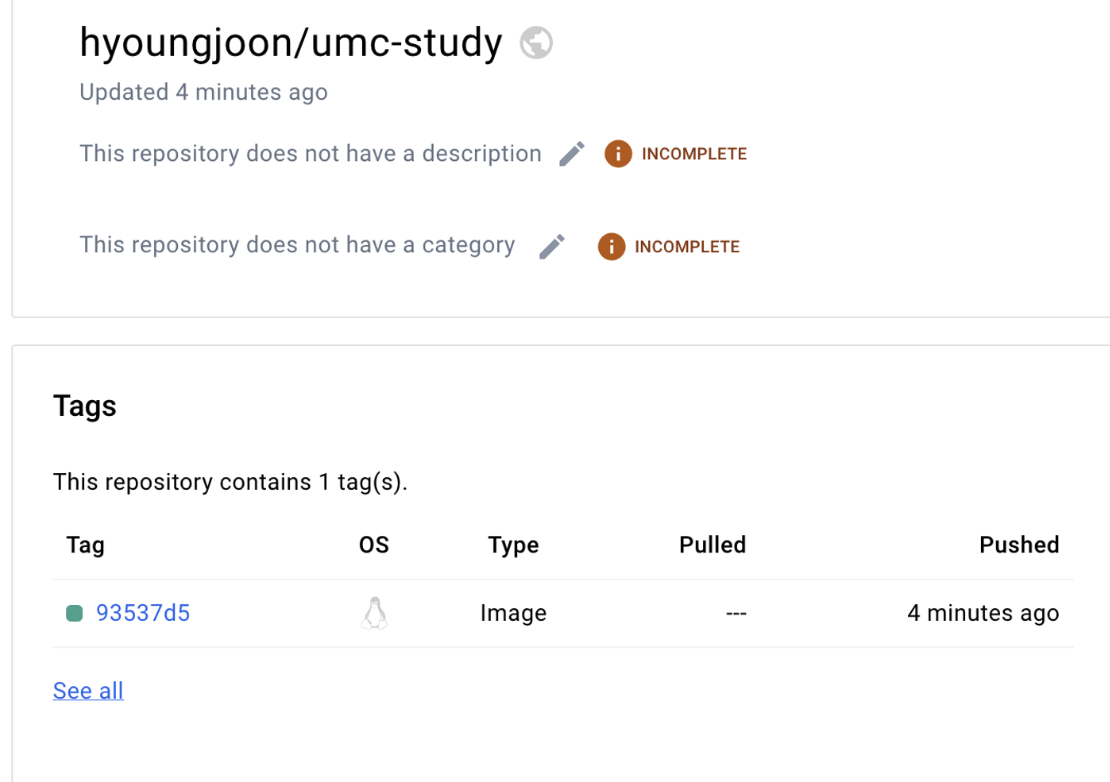This screenshot has height=782, width=1110.
Task: Edit the repository category with pencil icon
Action: click(552, 247)
